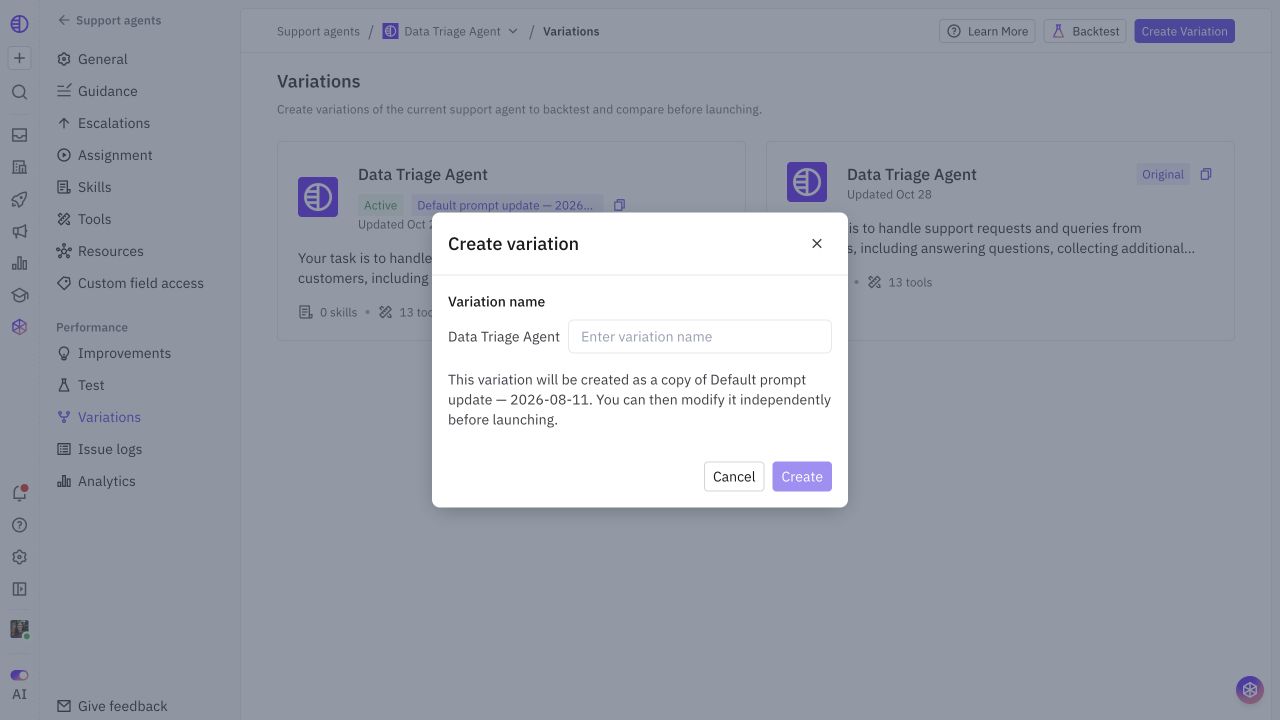The image size is (1280, 720).
Task: Open Custom field access section
Action: point(140,283)
